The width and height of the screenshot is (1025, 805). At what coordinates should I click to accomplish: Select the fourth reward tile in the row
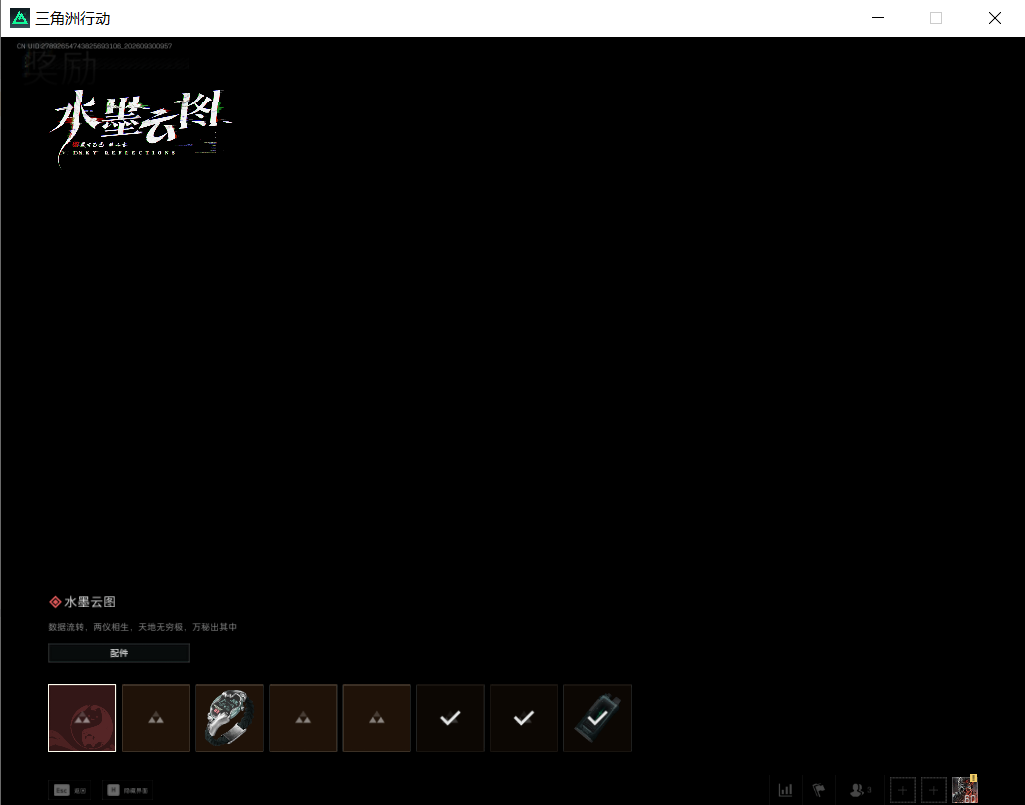(303, 718)
